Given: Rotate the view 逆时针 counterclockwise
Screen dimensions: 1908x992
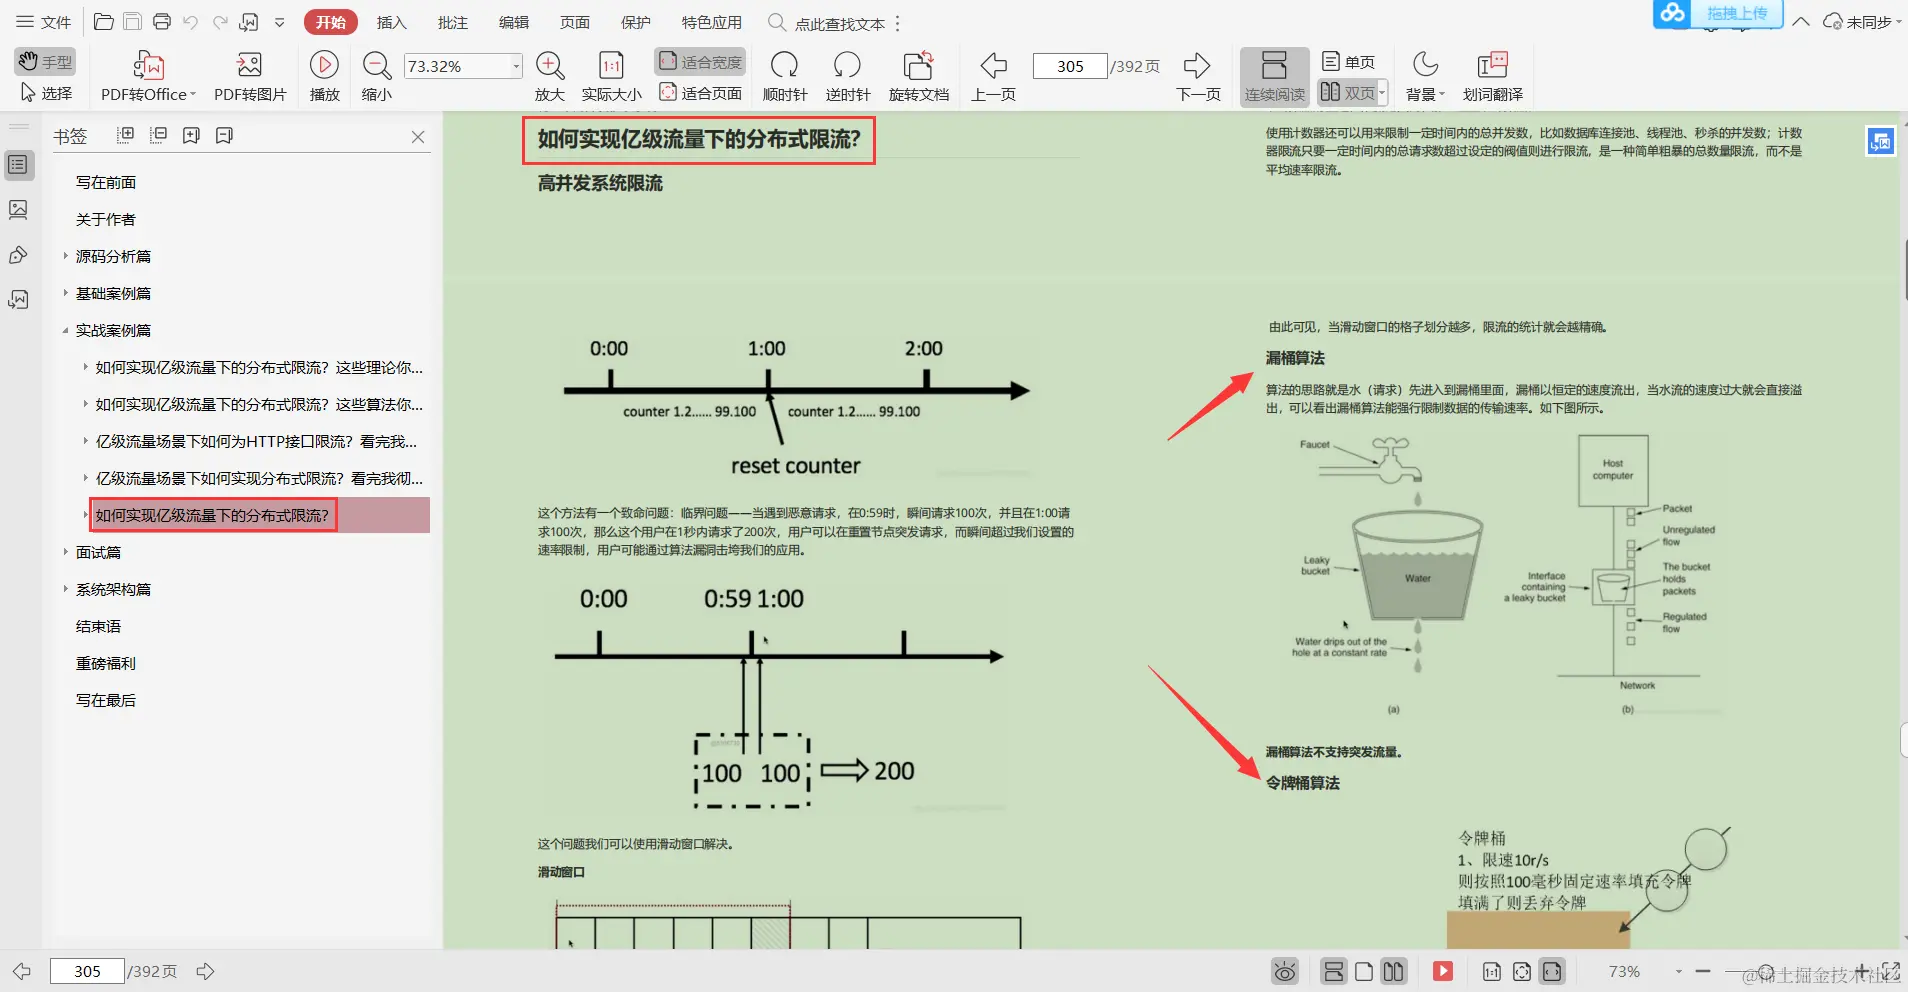Looking at the screenshot, I should coord(848,77).
